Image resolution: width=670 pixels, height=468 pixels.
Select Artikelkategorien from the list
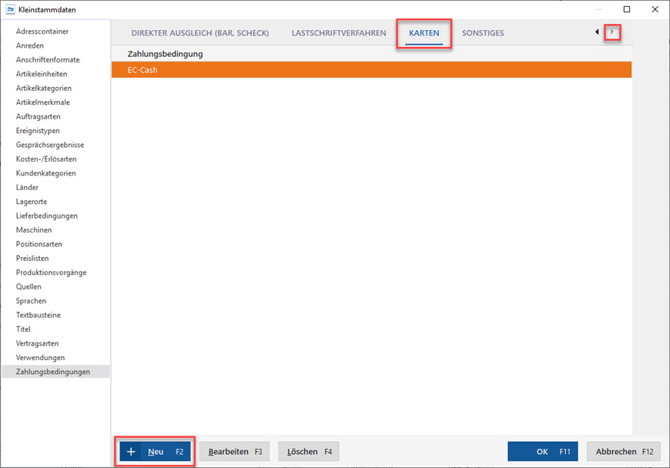(44, 88)
